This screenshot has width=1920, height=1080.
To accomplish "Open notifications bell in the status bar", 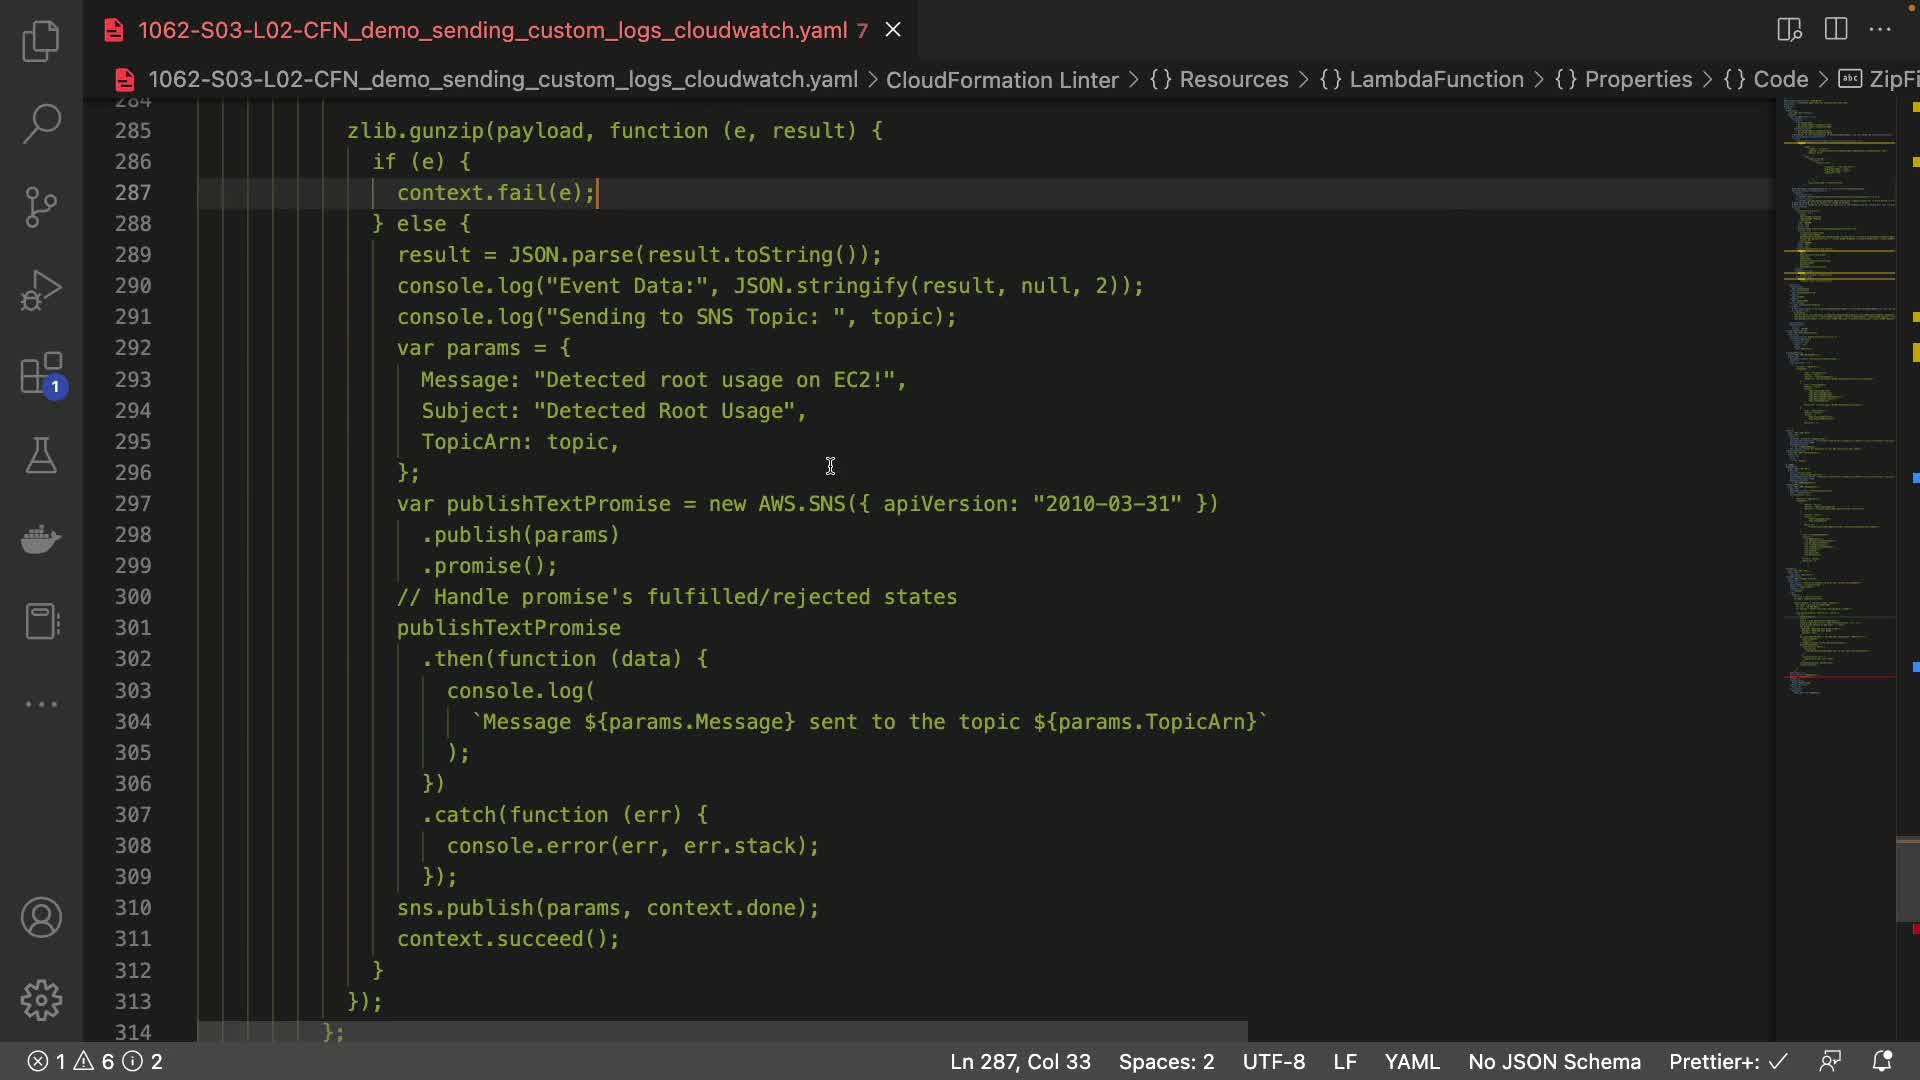I will click(1882, 1061).
